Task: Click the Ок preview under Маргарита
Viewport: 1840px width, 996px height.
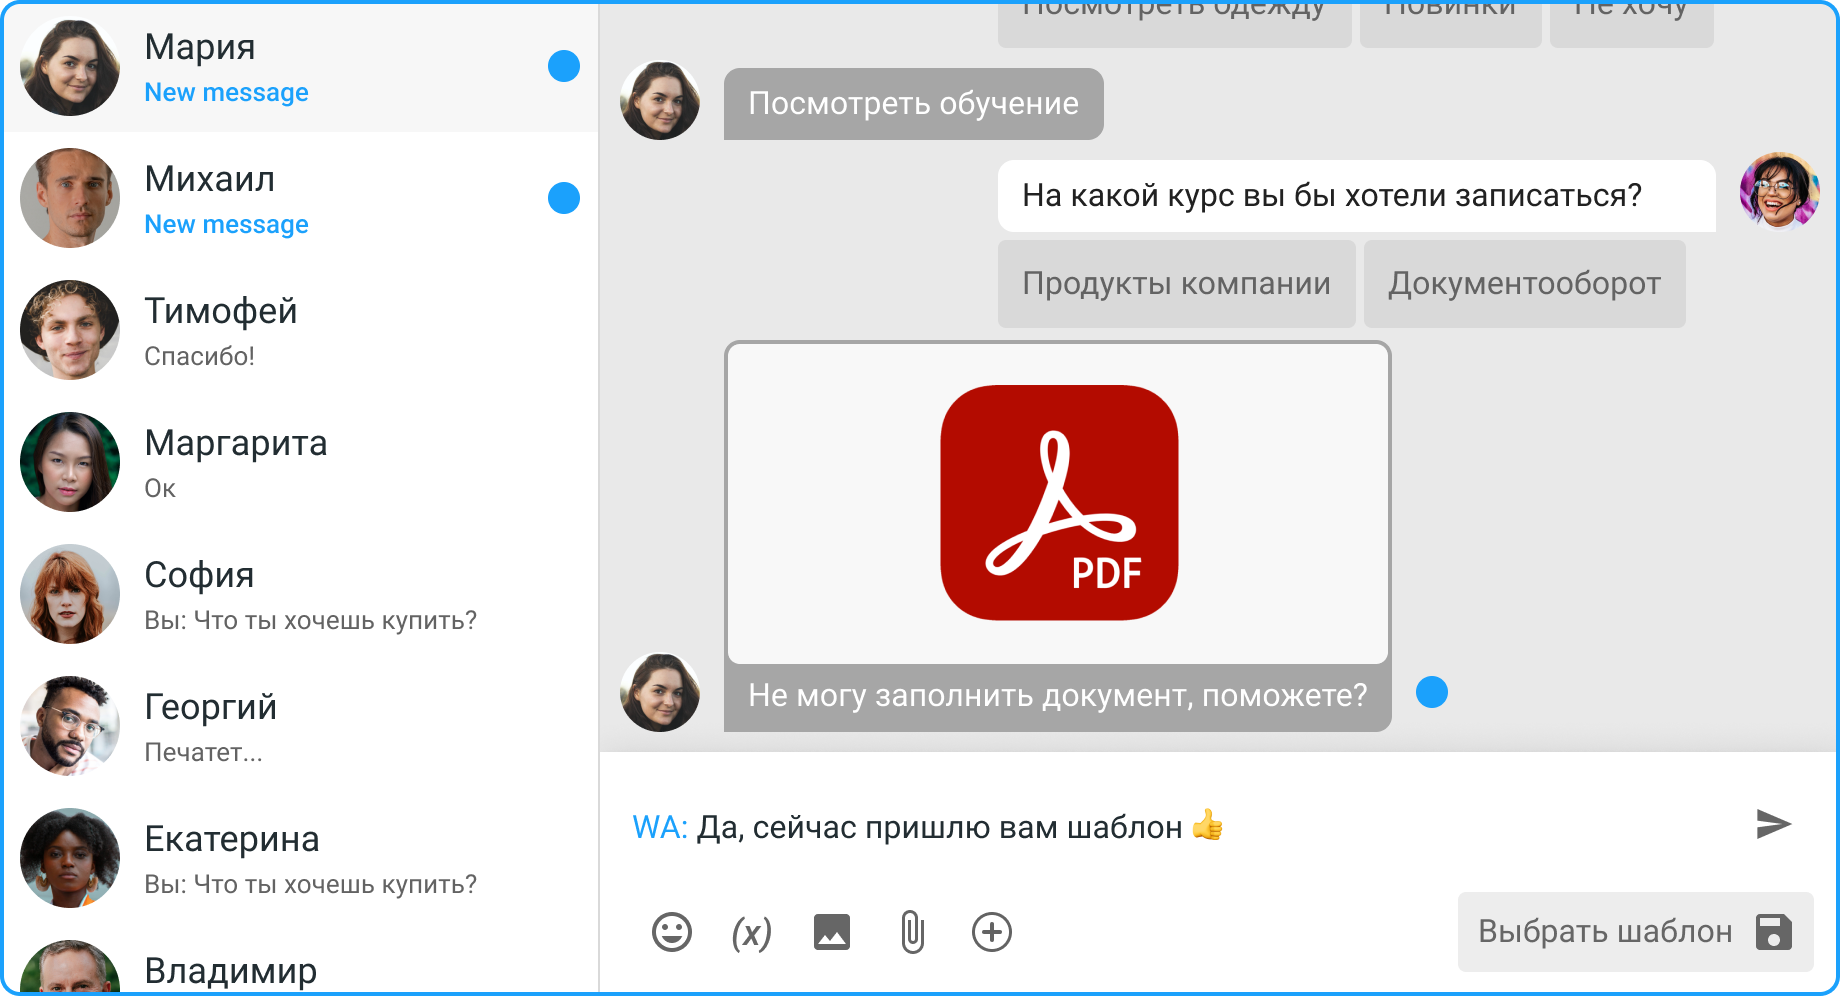Action: click(x=160, y=488)
